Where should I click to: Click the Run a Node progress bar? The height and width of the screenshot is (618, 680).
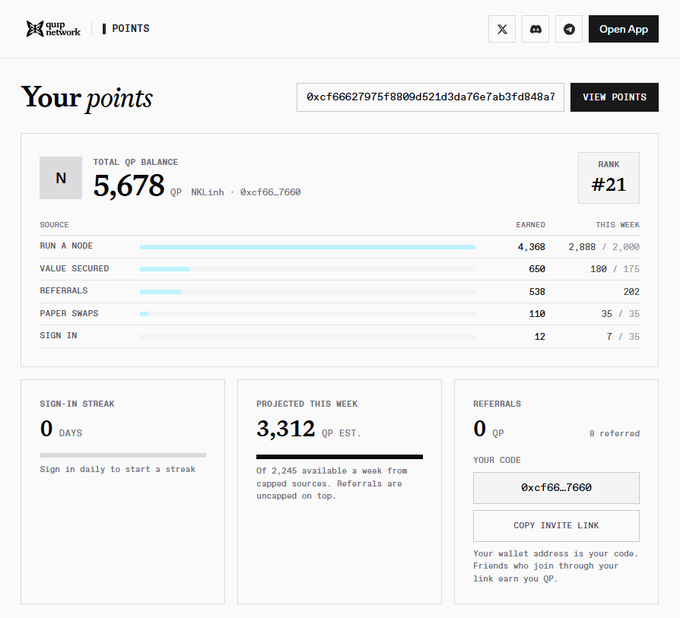[x=307, y=247]
